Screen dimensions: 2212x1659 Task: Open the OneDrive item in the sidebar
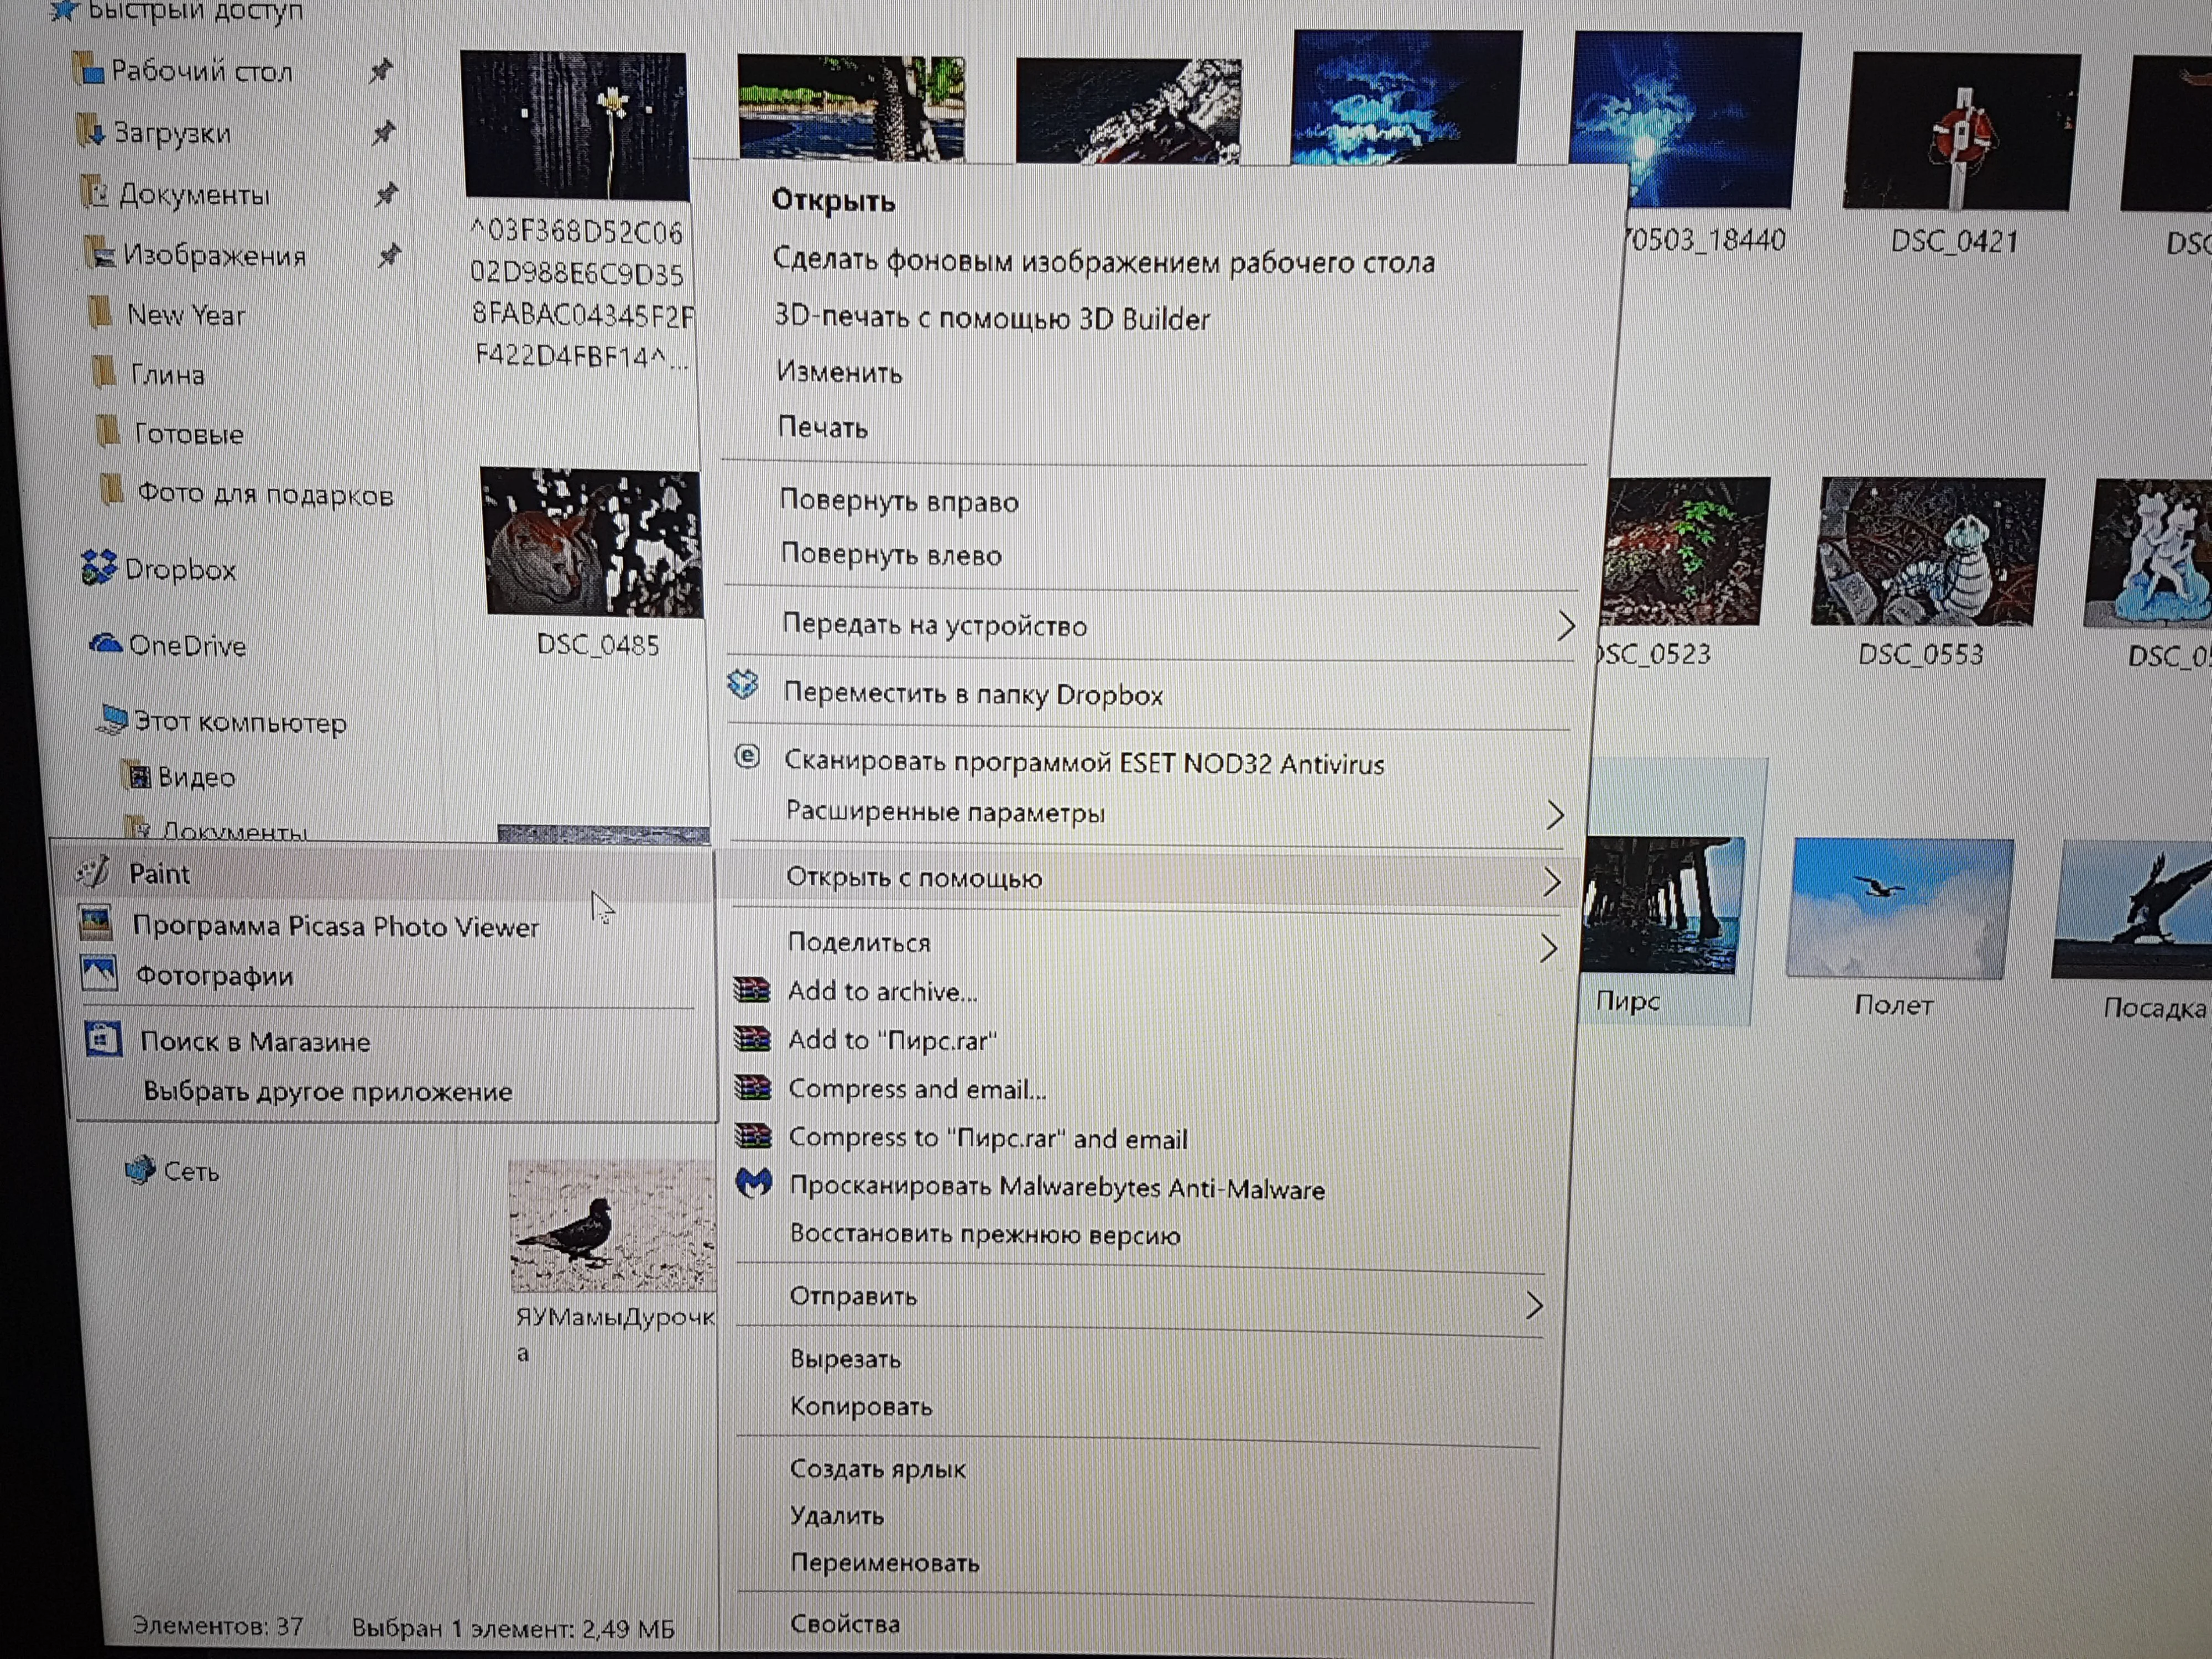186,646
